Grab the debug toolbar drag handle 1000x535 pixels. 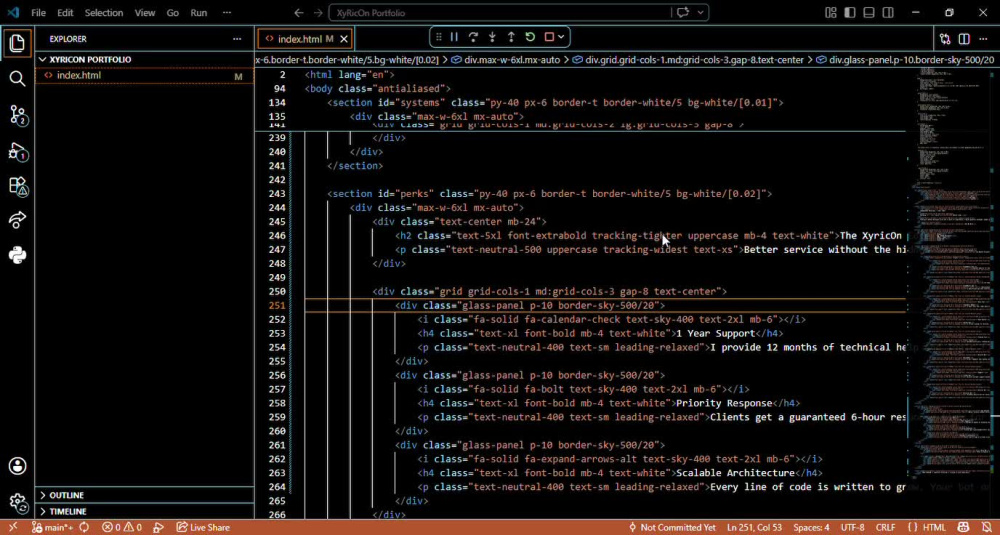[x=439, y=37]
